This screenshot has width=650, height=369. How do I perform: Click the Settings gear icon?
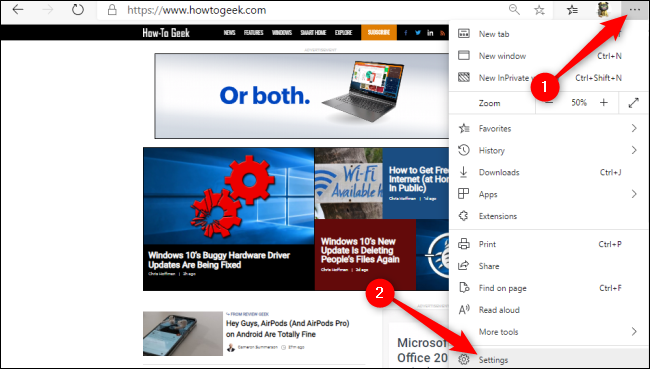point(464,359)
